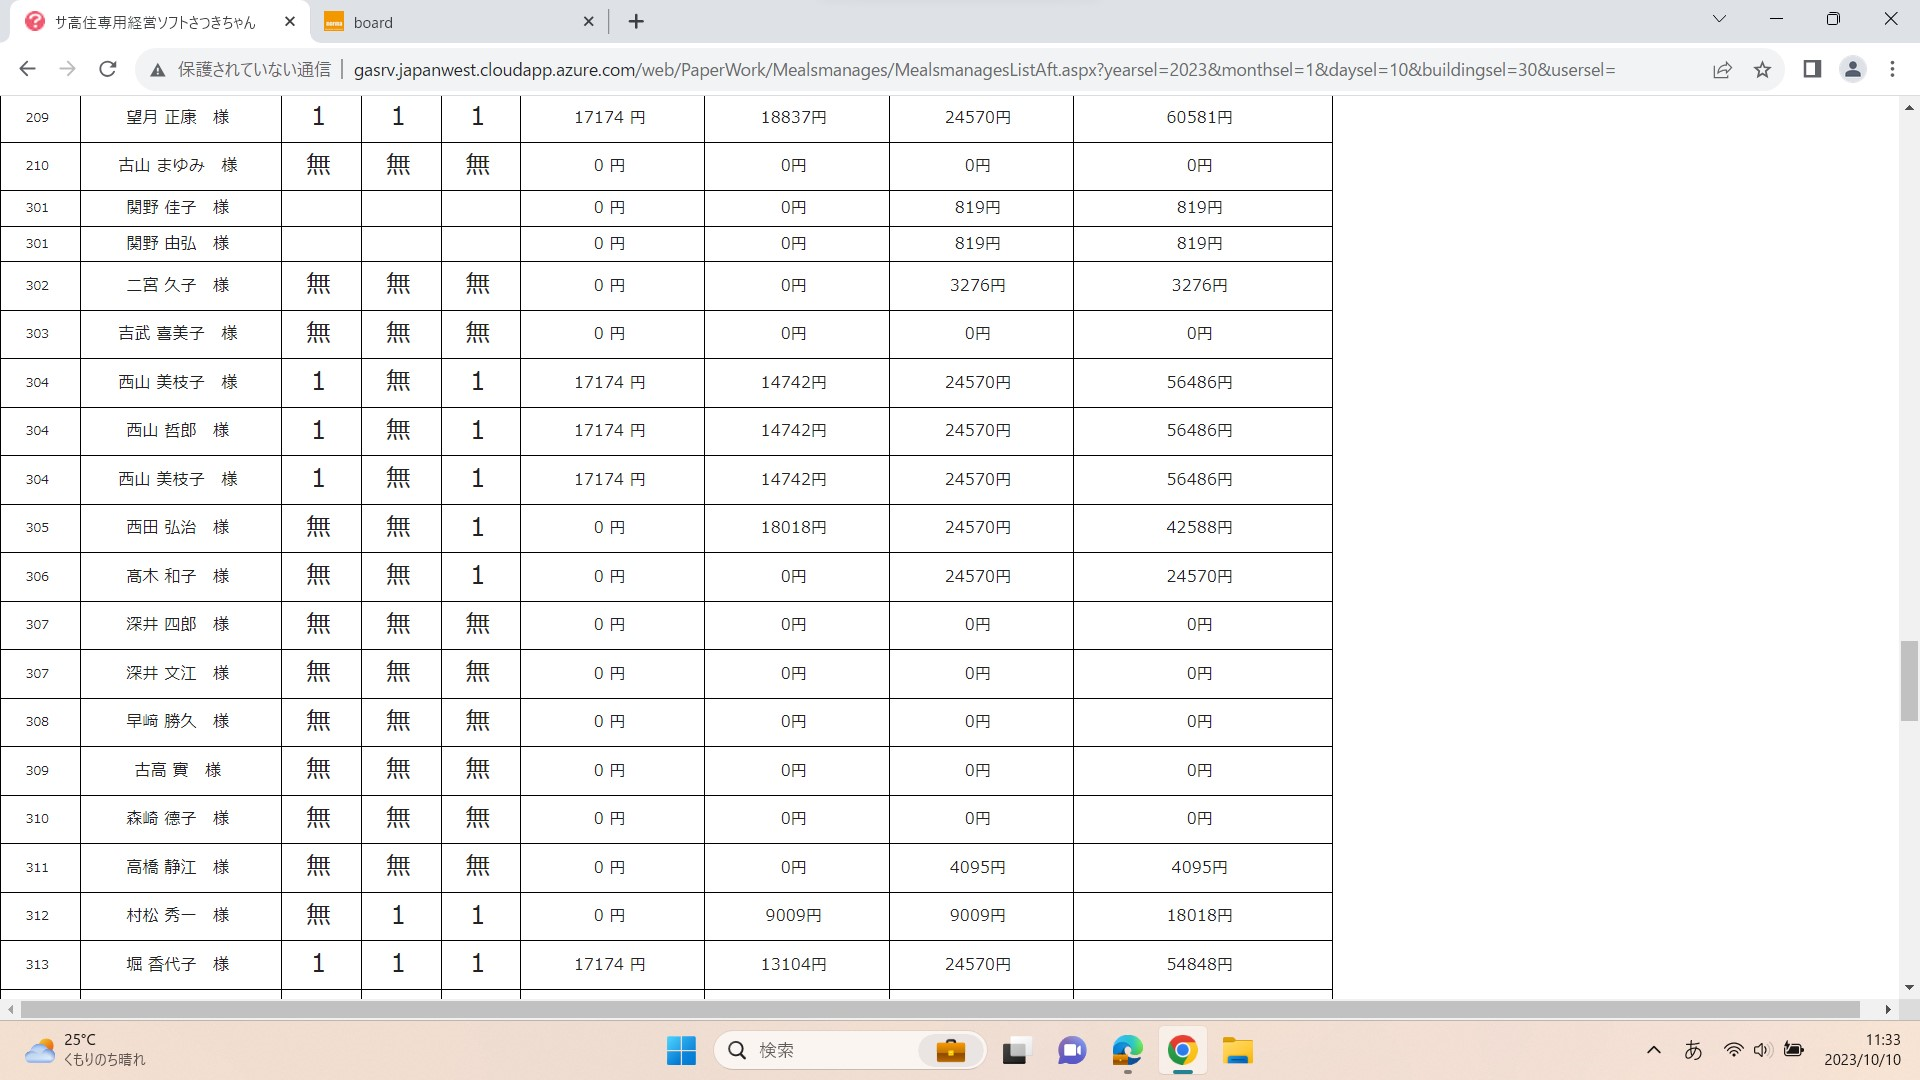Bookmark this page with the star icon
The width and height of the screenshot is (1920, 1080).
click(x=1762, y=69)
